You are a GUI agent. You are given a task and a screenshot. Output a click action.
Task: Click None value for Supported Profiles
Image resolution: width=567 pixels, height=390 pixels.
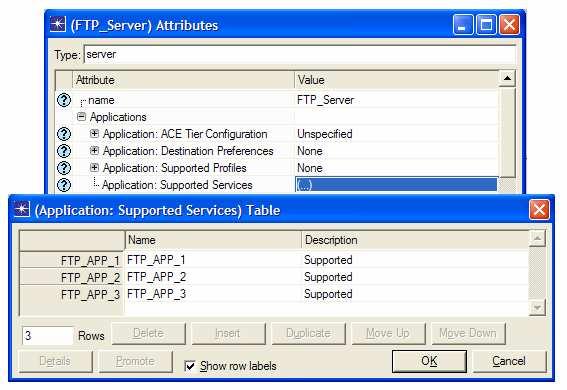coord(310,168)
